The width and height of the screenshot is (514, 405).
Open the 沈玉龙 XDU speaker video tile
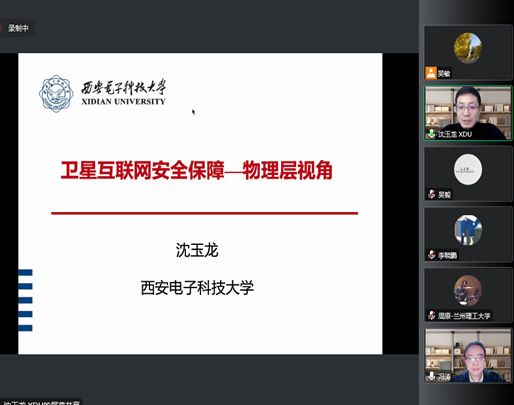click(x=468, y=113)
